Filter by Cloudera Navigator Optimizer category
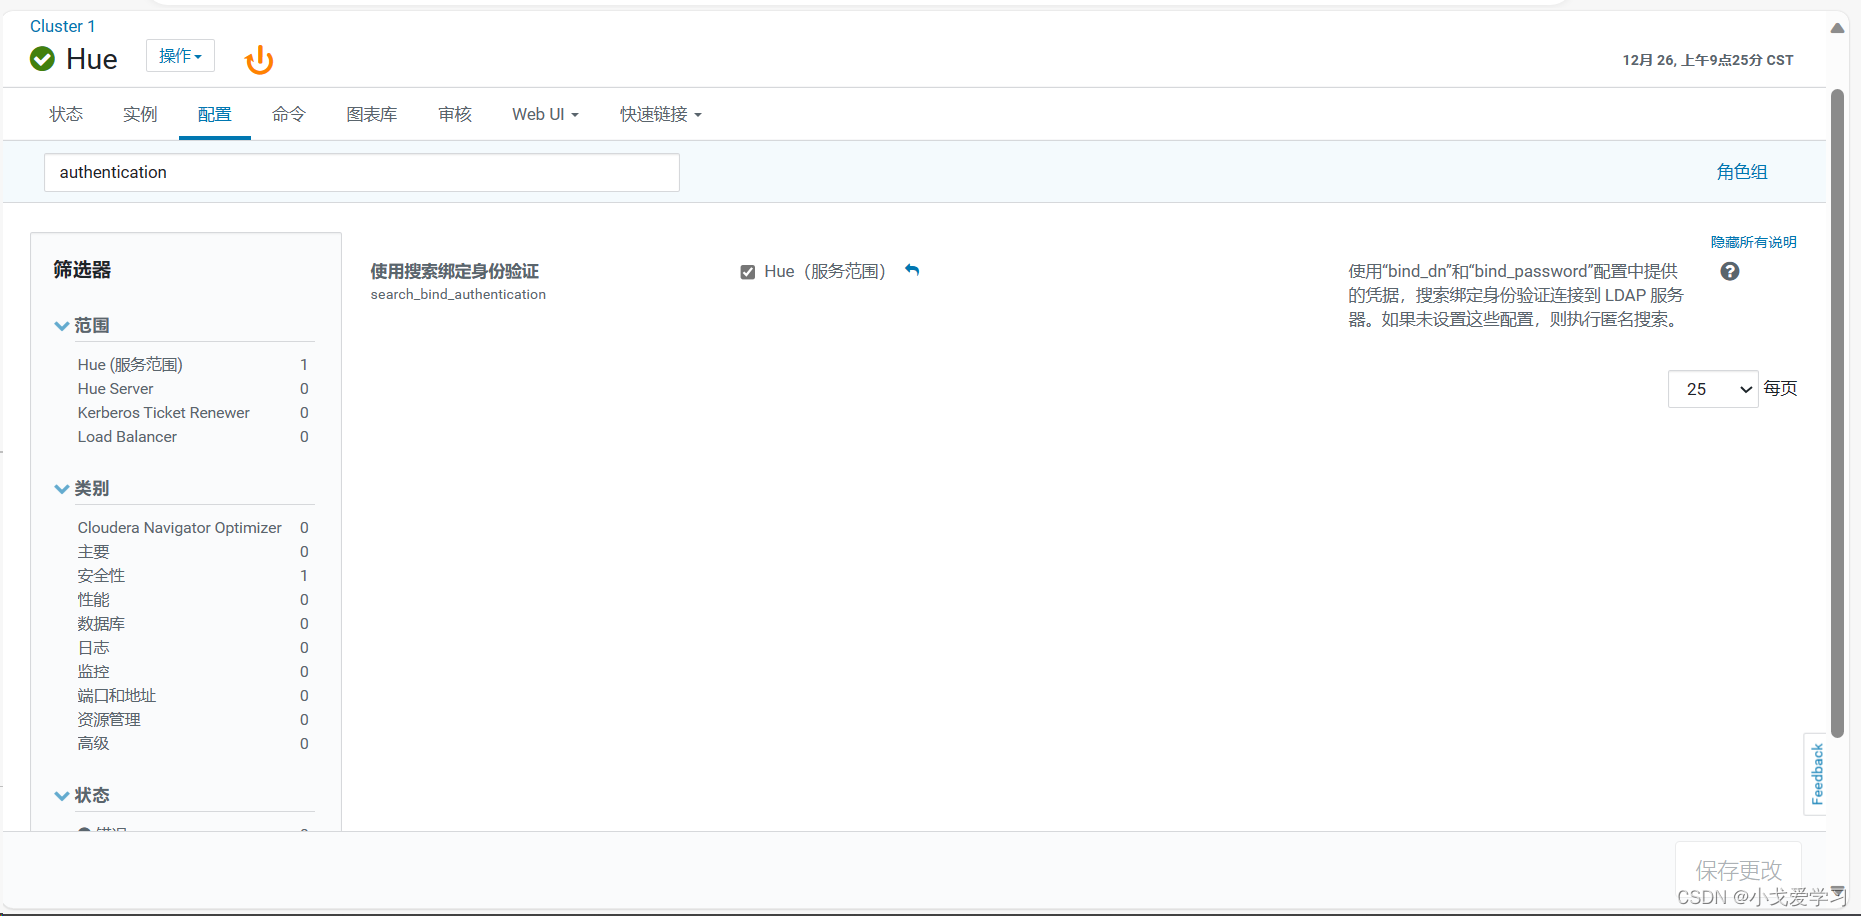 [x=180, y=528]
